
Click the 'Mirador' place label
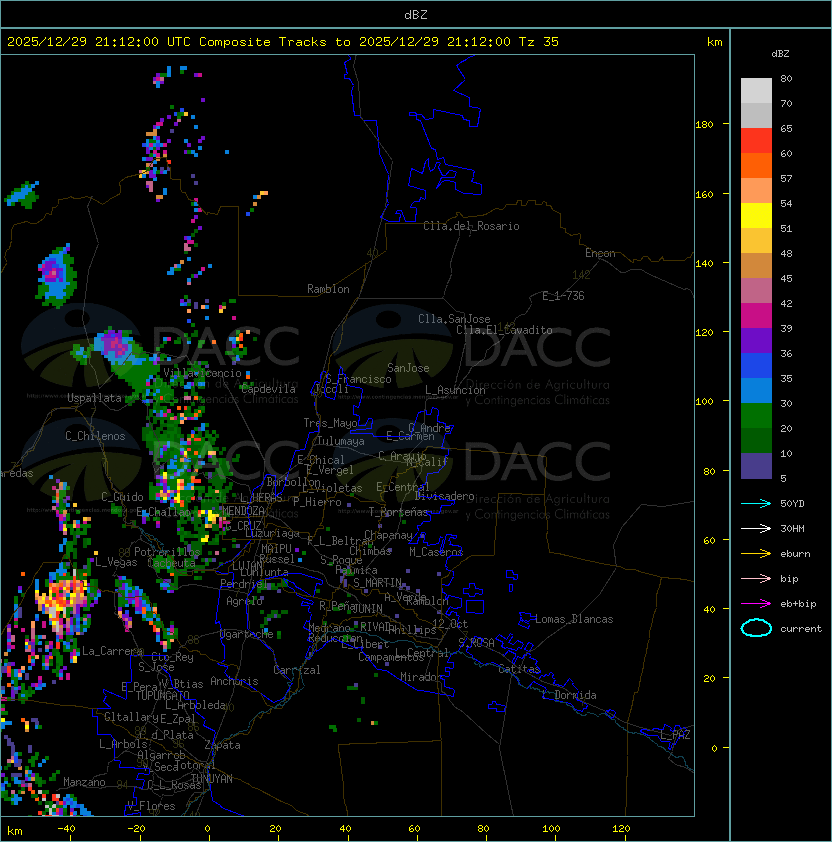pos(422,677)
